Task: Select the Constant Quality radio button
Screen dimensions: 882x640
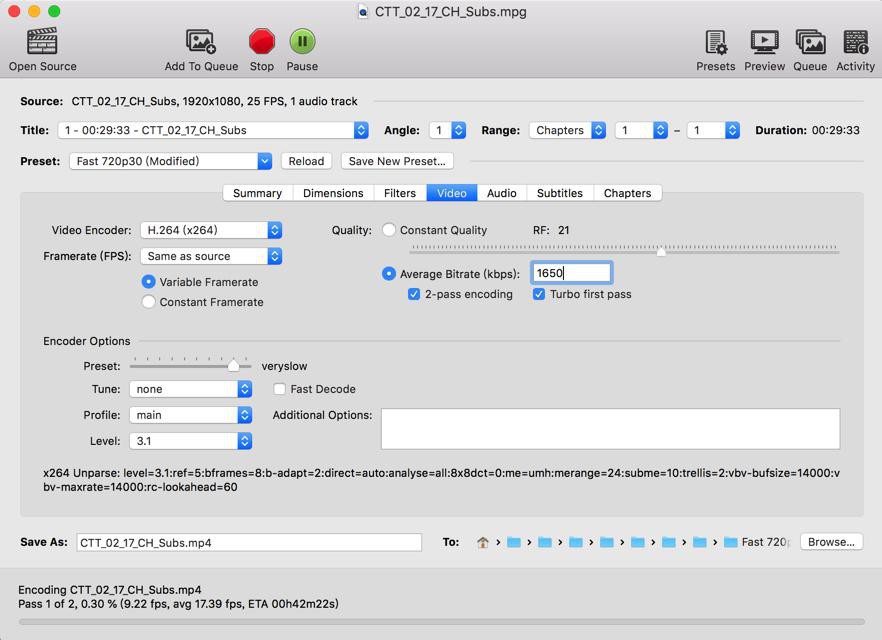Action: point(389,230)
